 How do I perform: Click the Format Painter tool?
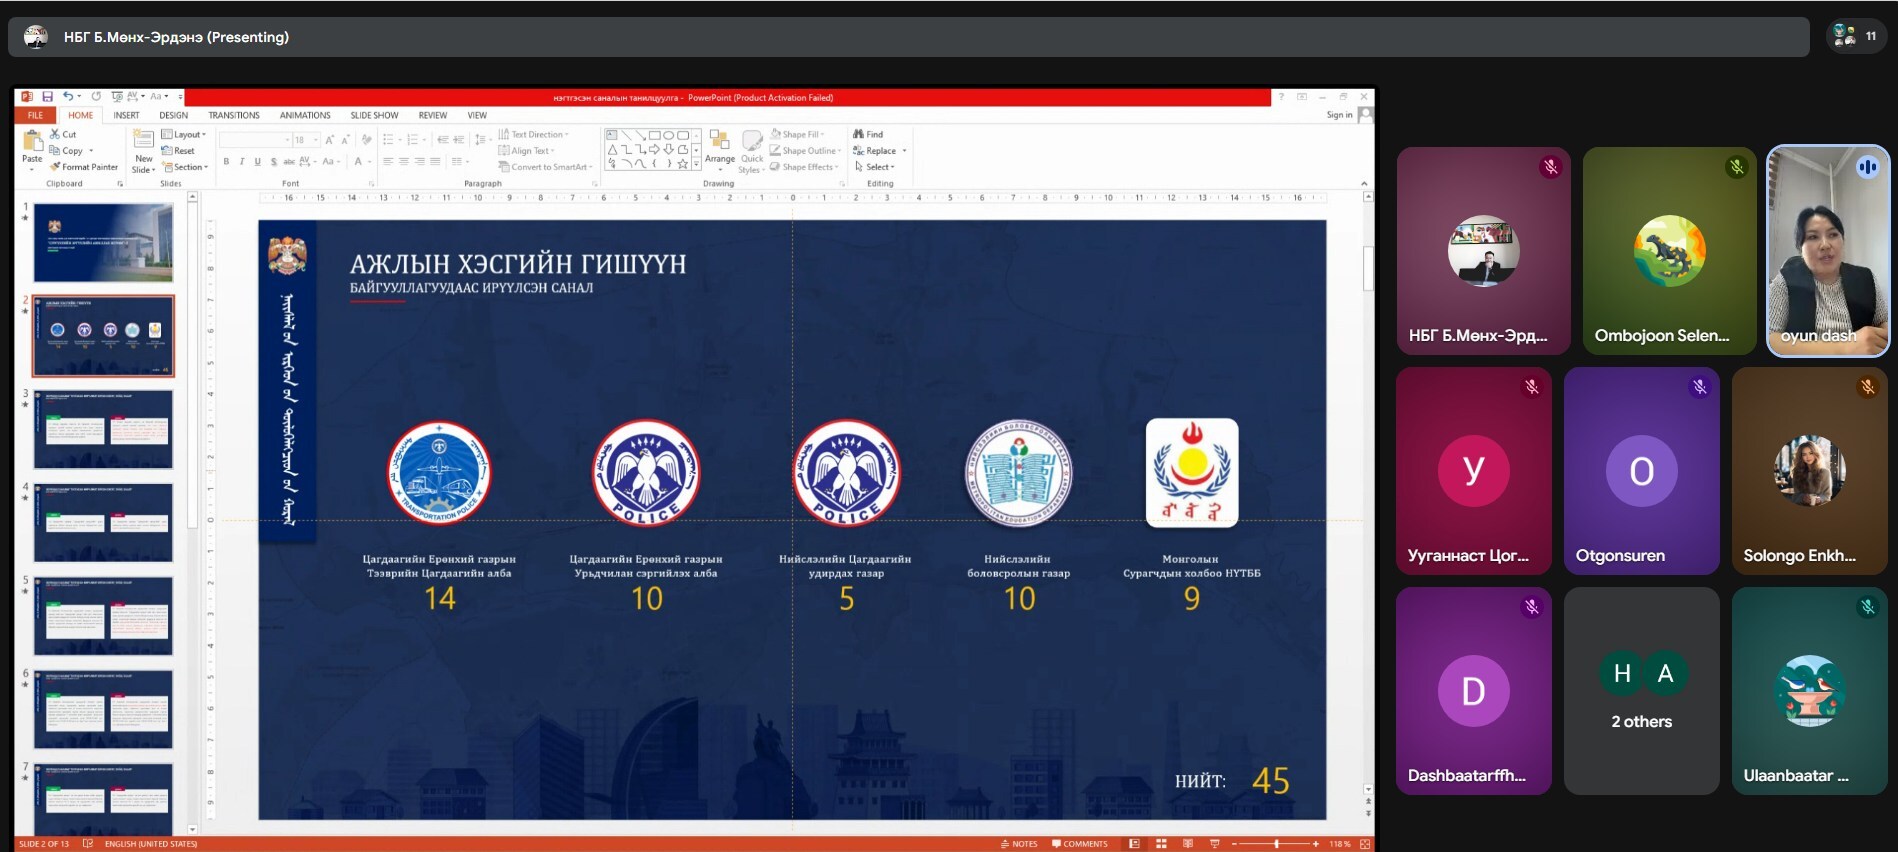tap(85, 167)
